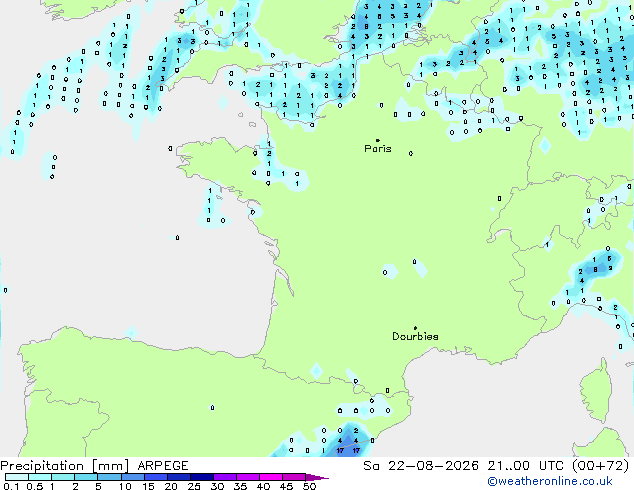The width and height of the screenshot is (634, 490).
Task: Click the legend scale label 35
Action: tap(240, 486)
